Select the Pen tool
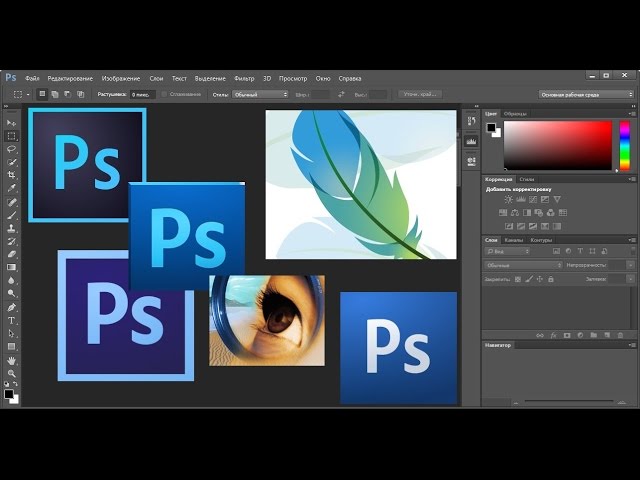The width and height of the screenshot is (640, 480). coord(11,307)
